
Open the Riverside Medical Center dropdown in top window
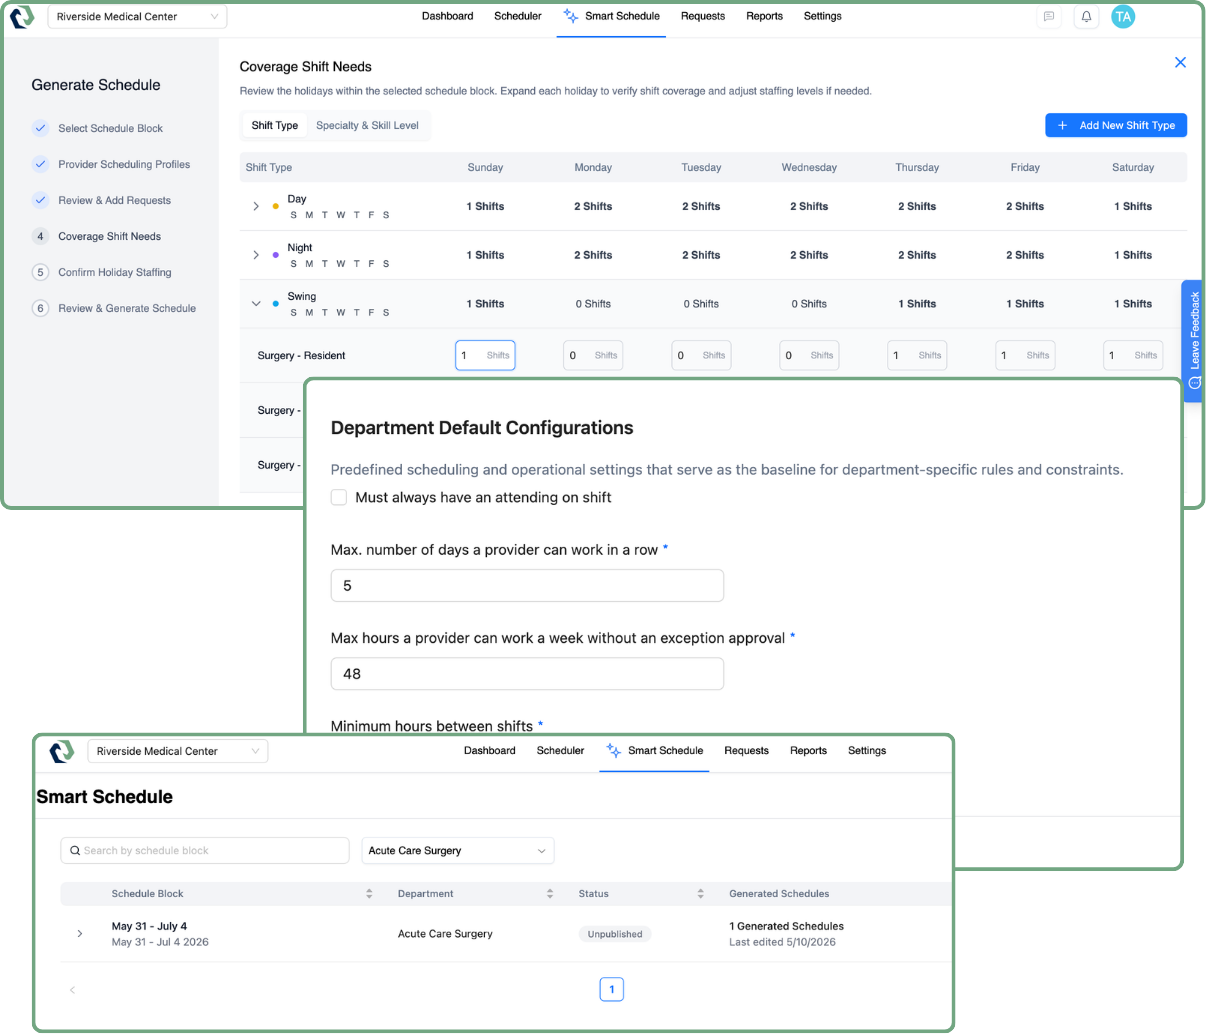point(137,17)
